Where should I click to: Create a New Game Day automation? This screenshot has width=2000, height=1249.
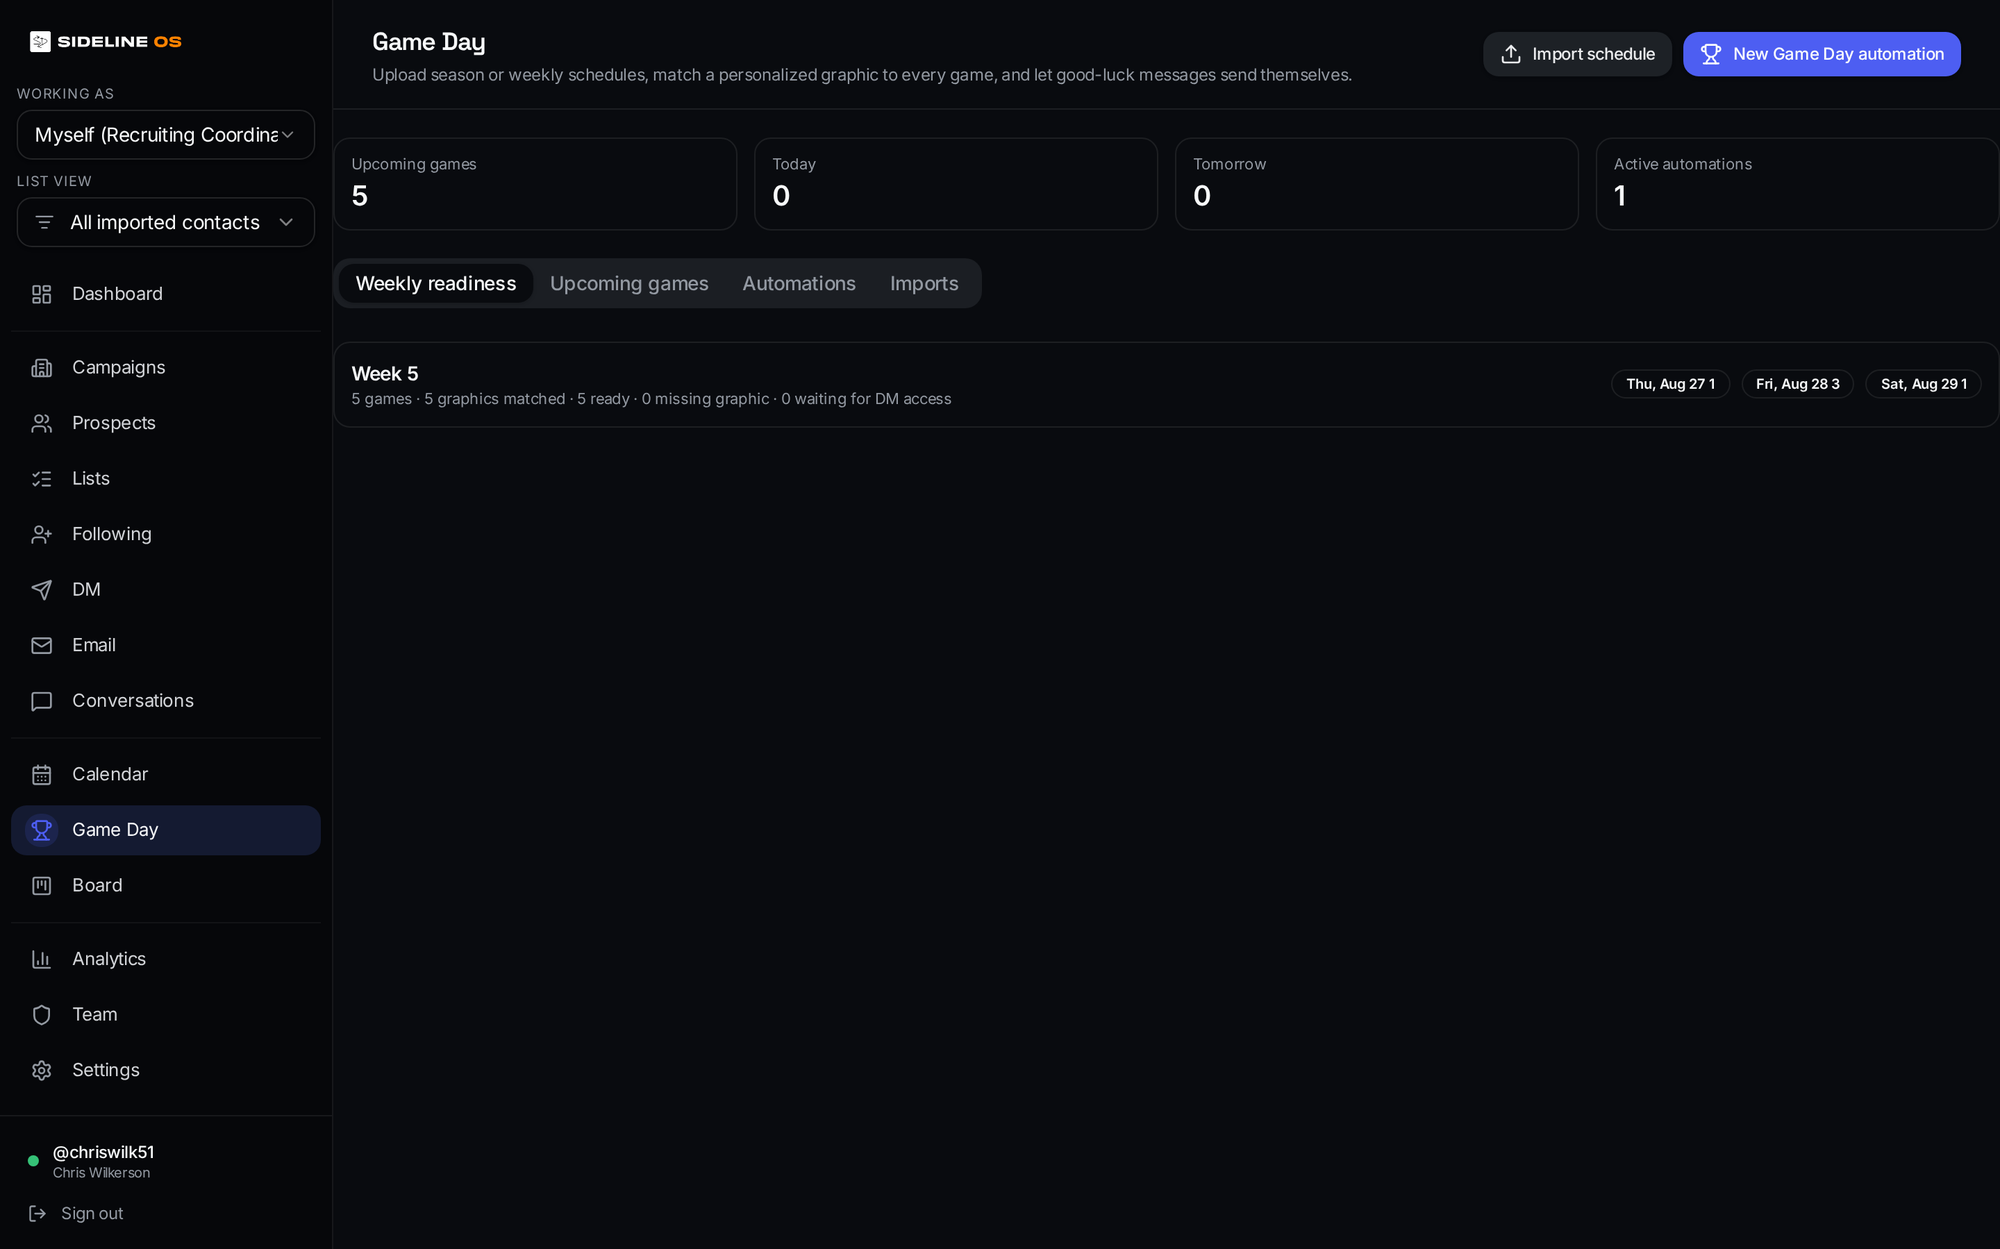(1822, 54)
